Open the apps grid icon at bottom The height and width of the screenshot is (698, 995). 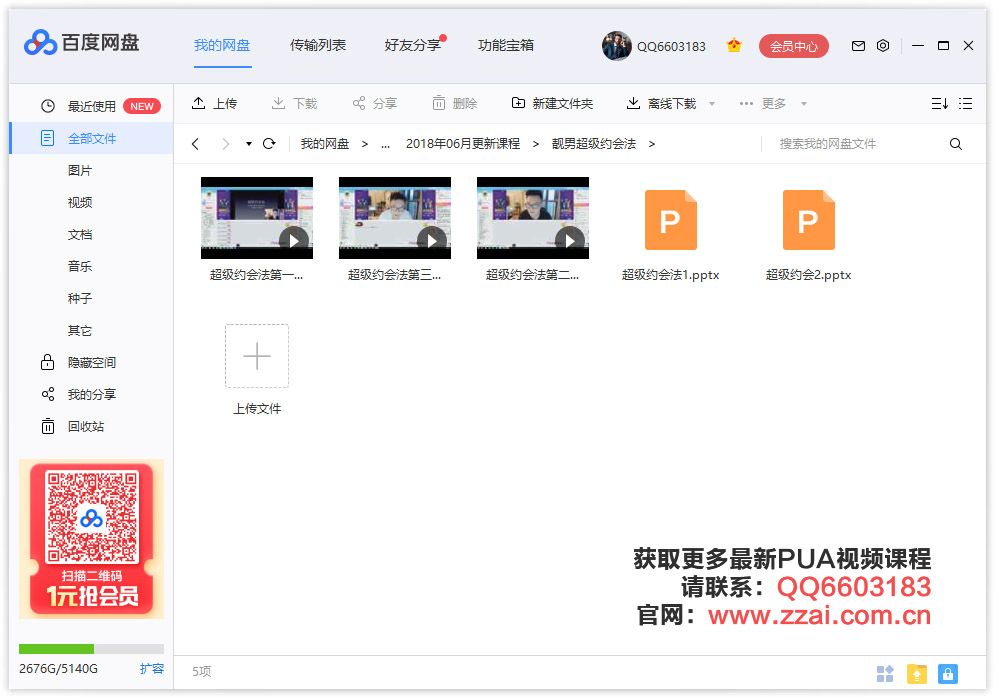pos(885,673)
